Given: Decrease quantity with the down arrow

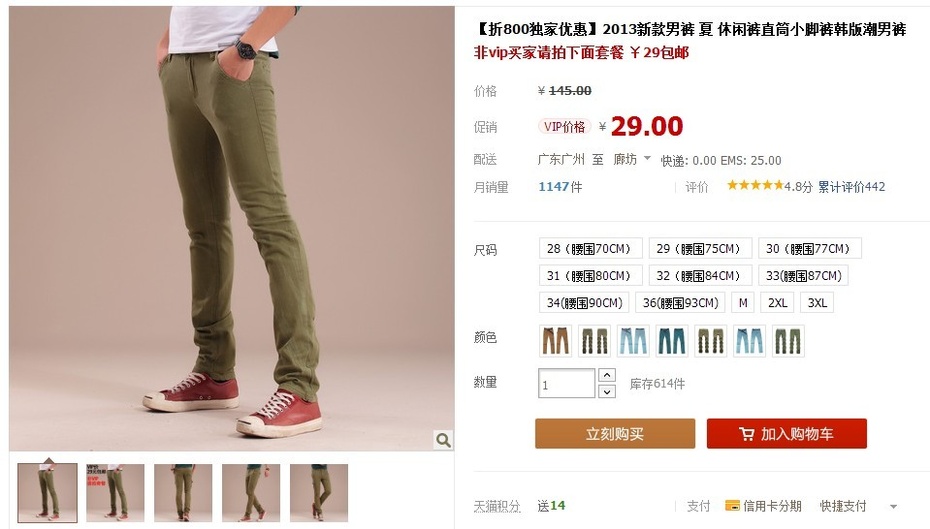Looking at the screenshot, I should pos(607,391).
